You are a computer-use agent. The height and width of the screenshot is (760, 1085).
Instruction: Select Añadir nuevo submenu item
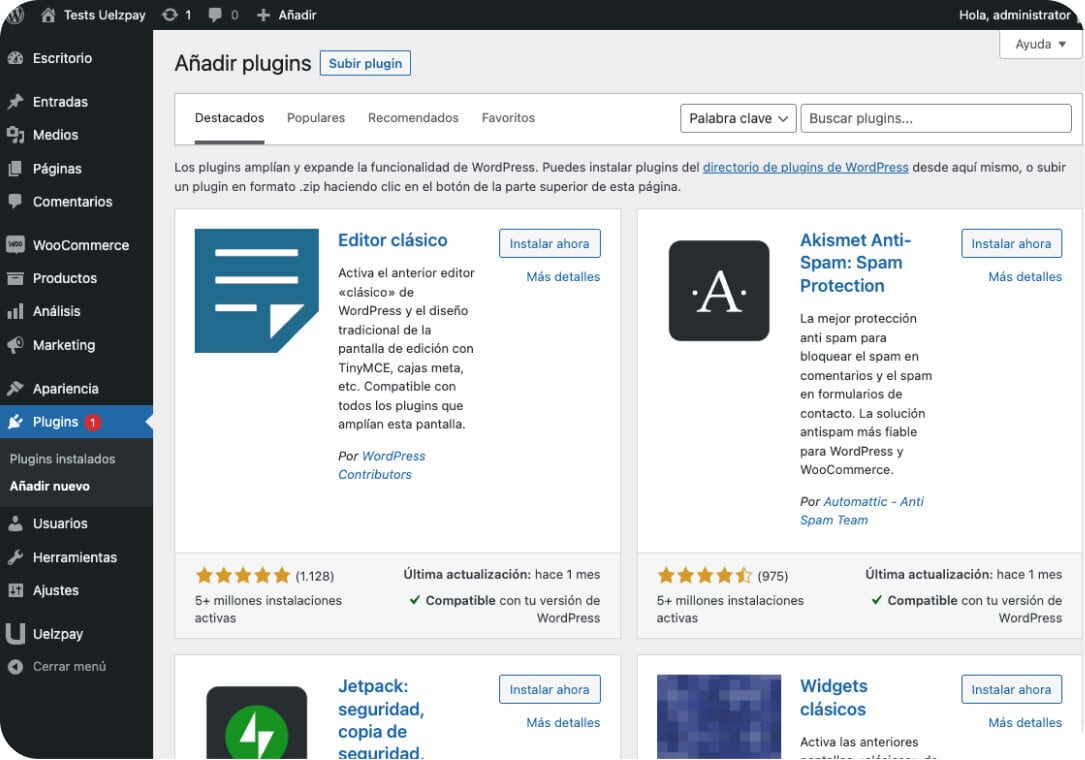[50, 486]
